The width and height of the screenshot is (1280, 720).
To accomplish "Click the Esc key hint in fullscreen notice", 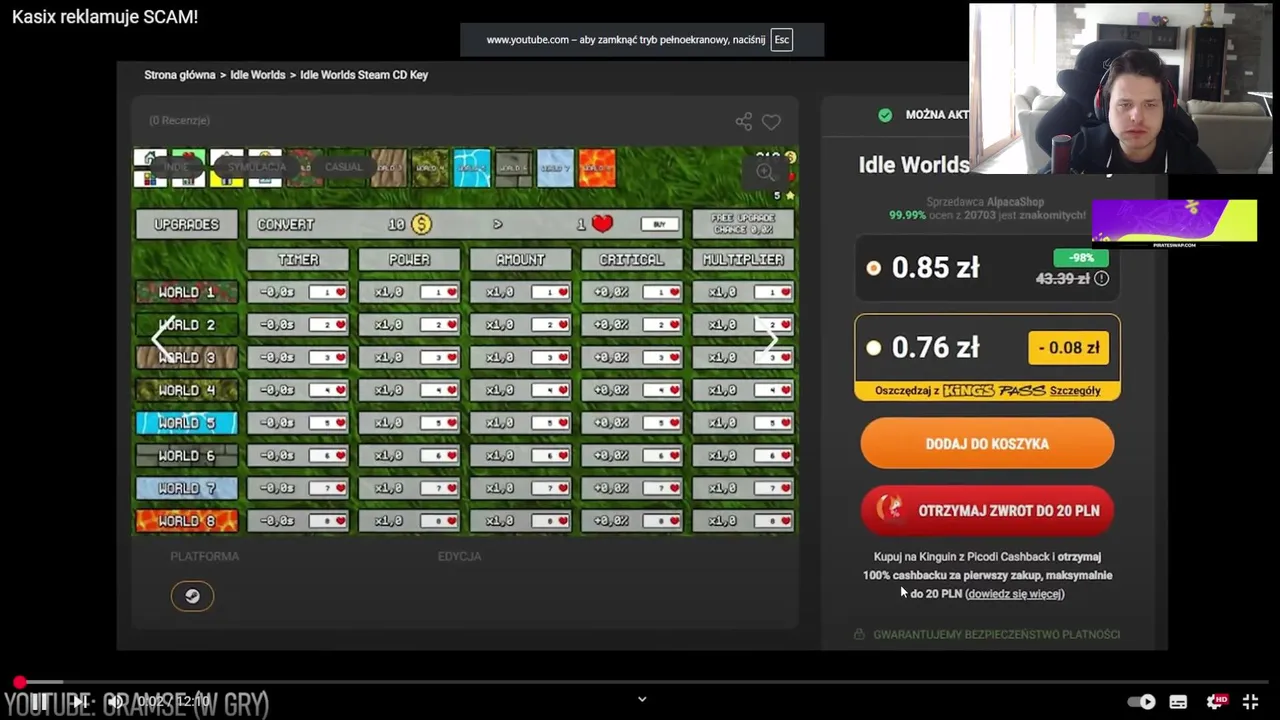I will (x=782, y=40).
